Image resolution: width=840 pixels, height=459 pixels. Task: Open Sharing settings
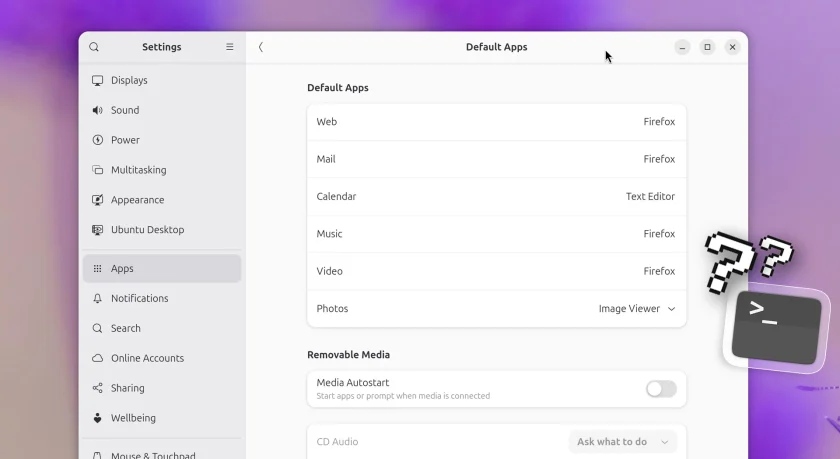[162, 388]
